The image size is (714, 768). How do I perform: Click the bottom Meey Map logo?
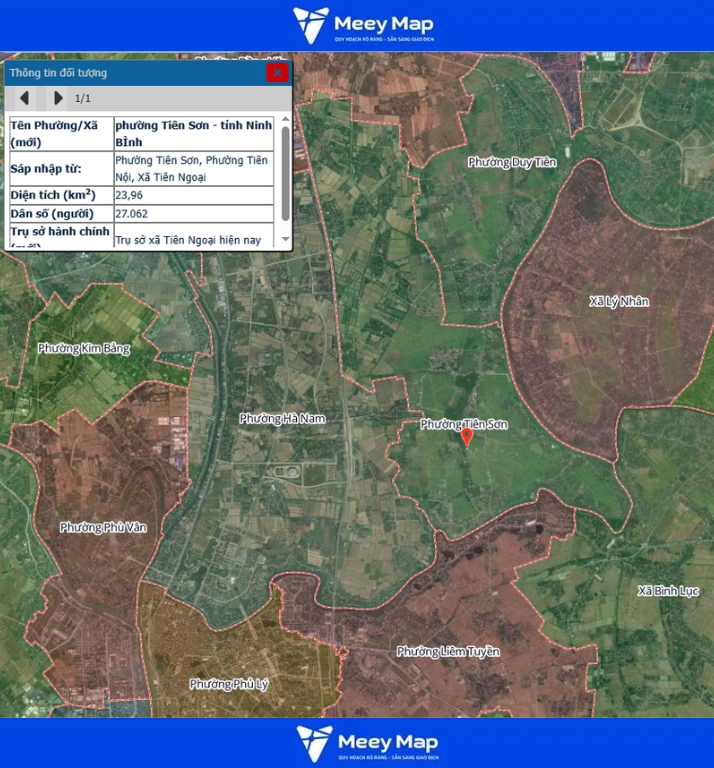coord(366,743)
